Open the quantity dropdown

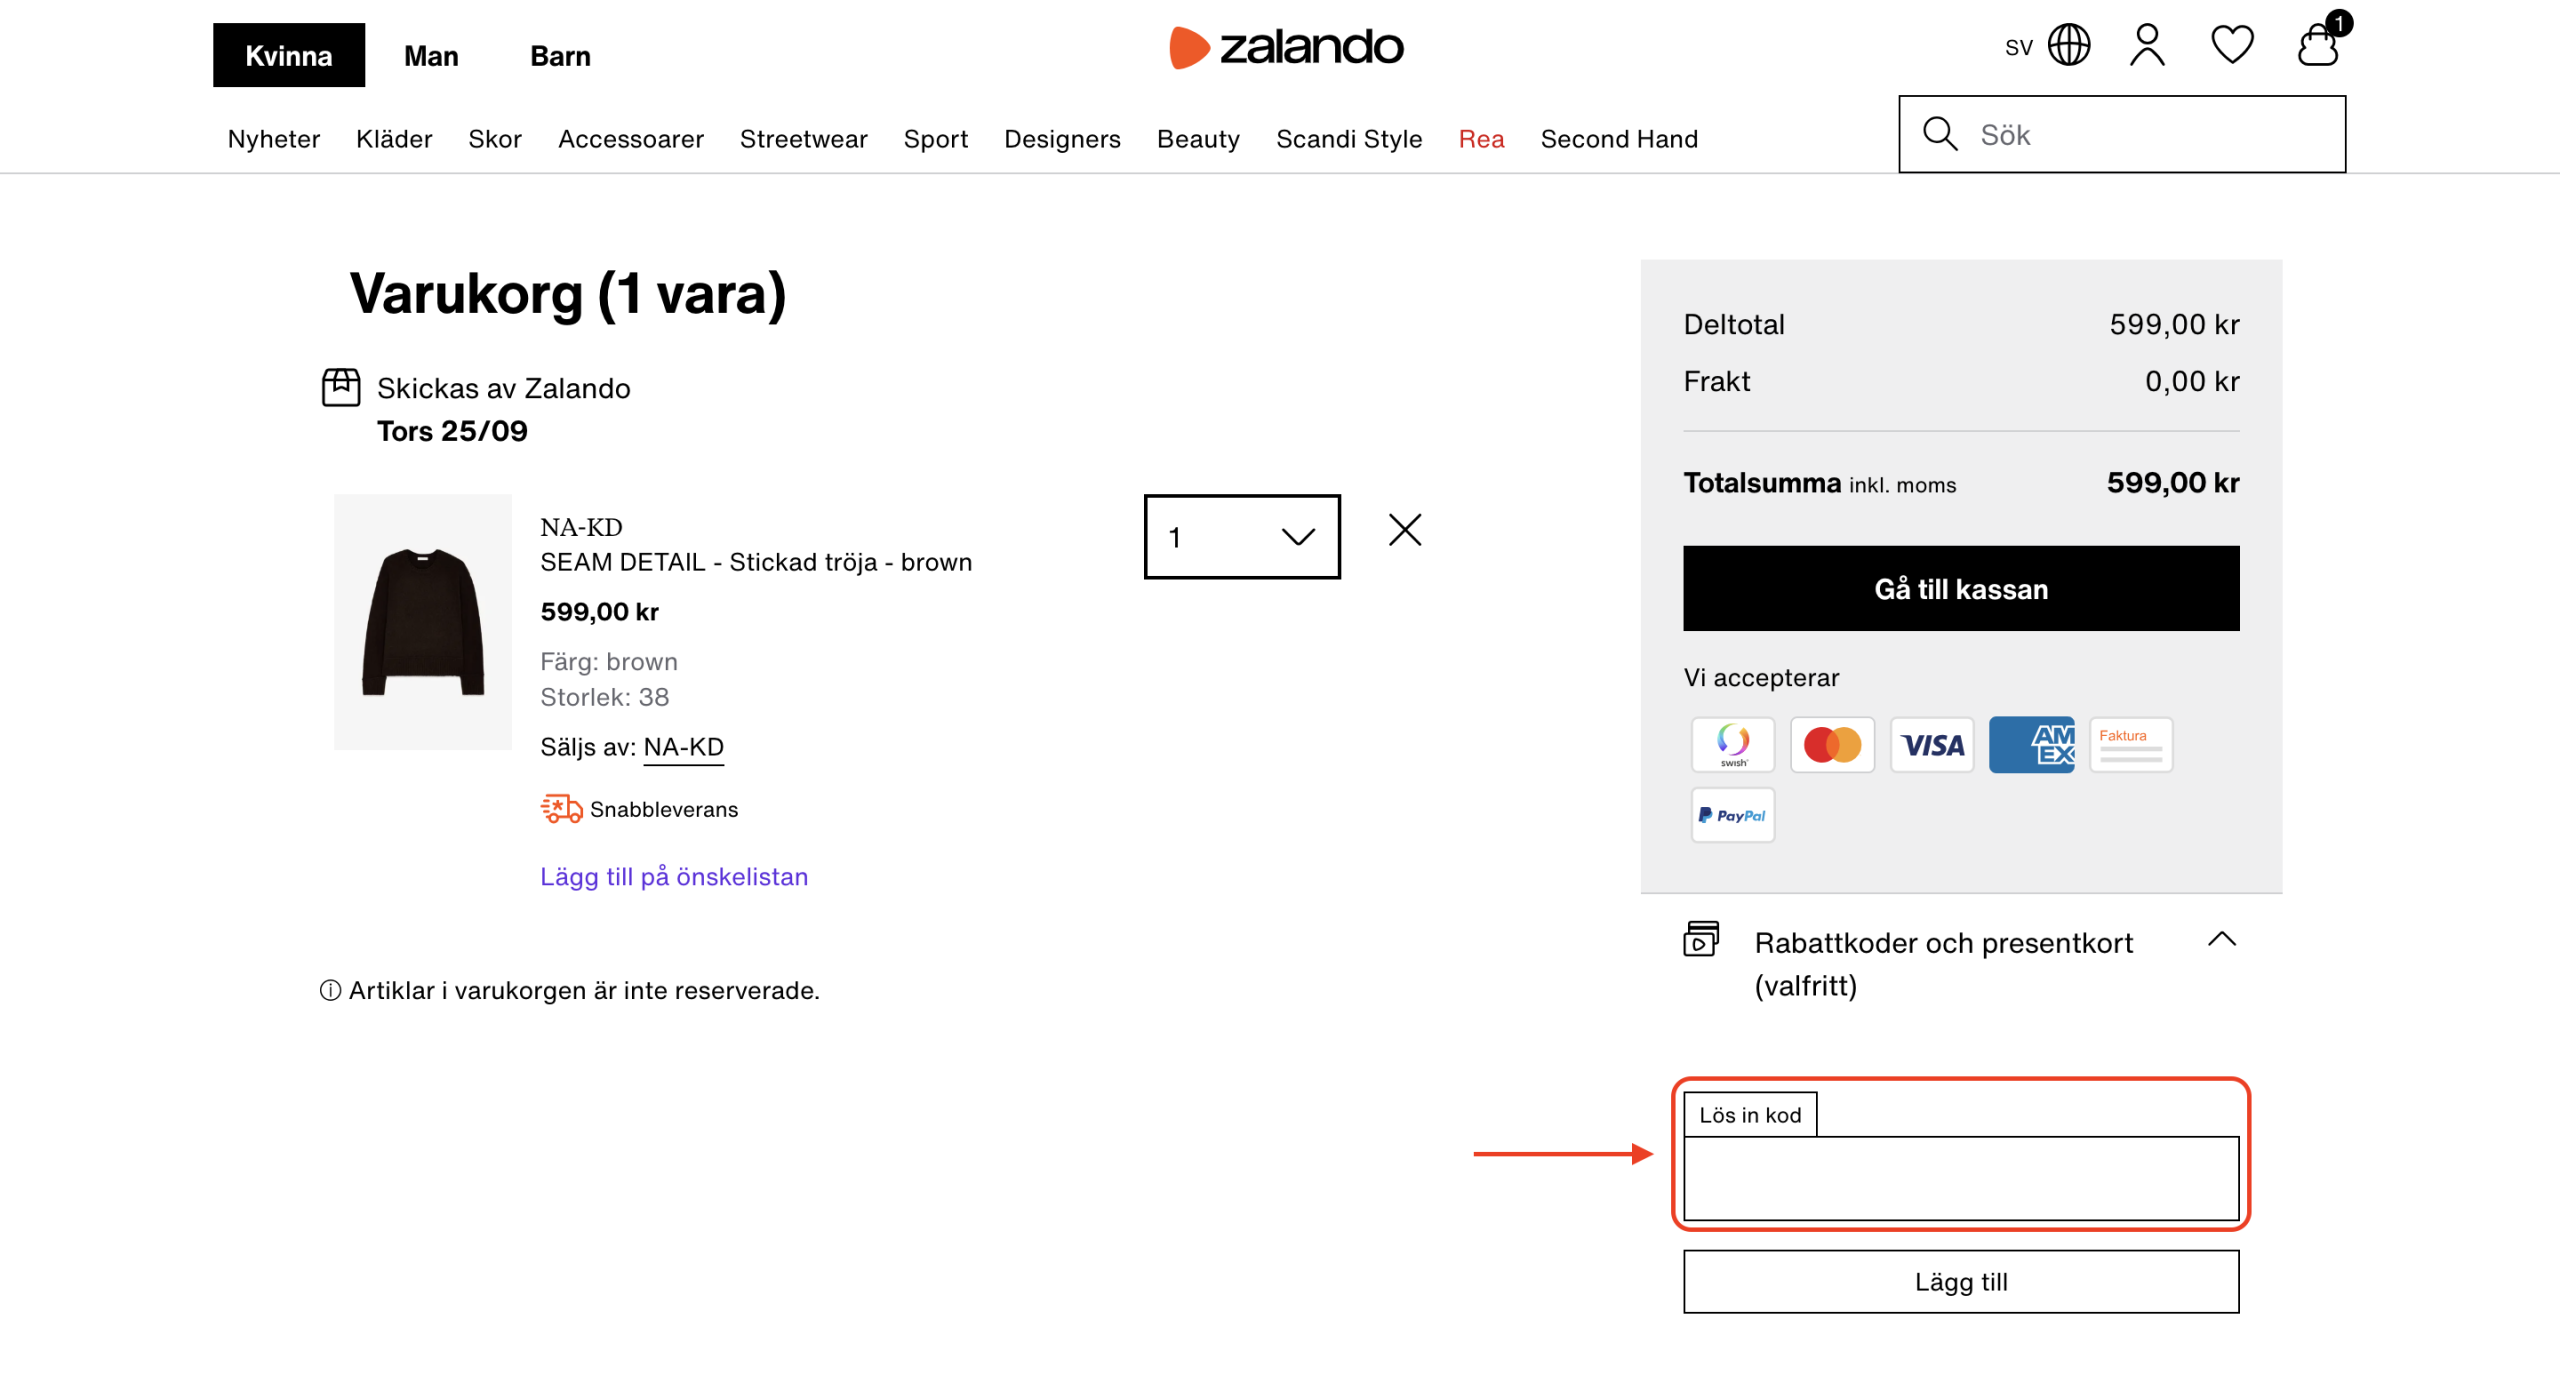[x=1241, y=537]
